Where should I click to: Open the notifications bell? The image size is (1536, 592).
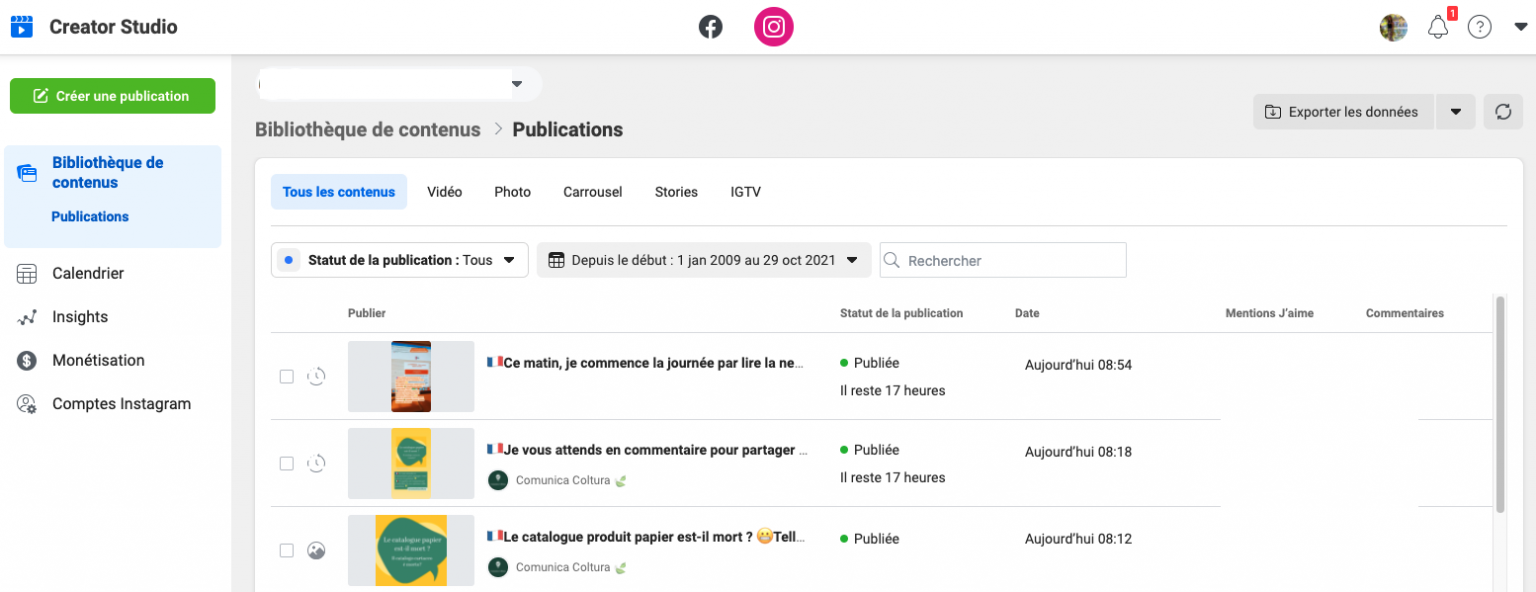pos(1438,27)
